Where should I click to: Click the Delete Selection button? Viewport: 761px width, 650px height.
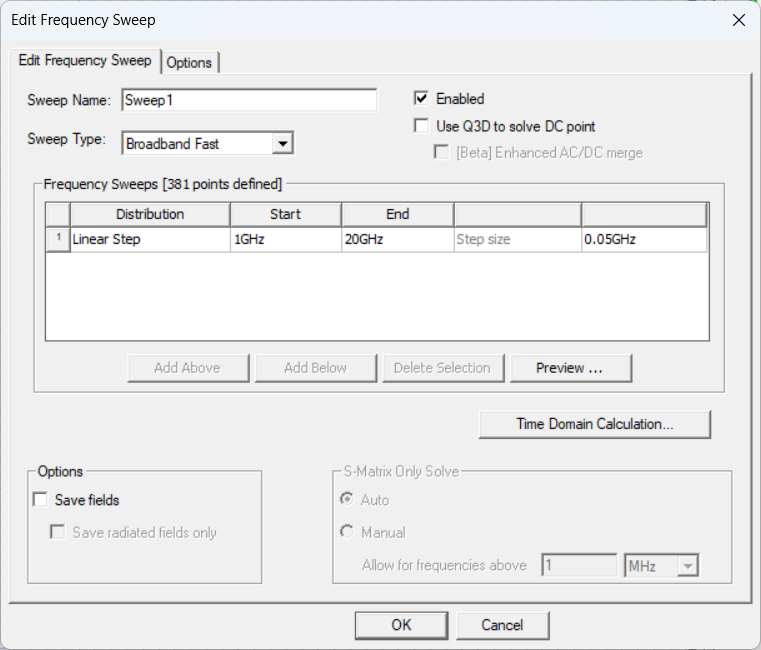443,368
